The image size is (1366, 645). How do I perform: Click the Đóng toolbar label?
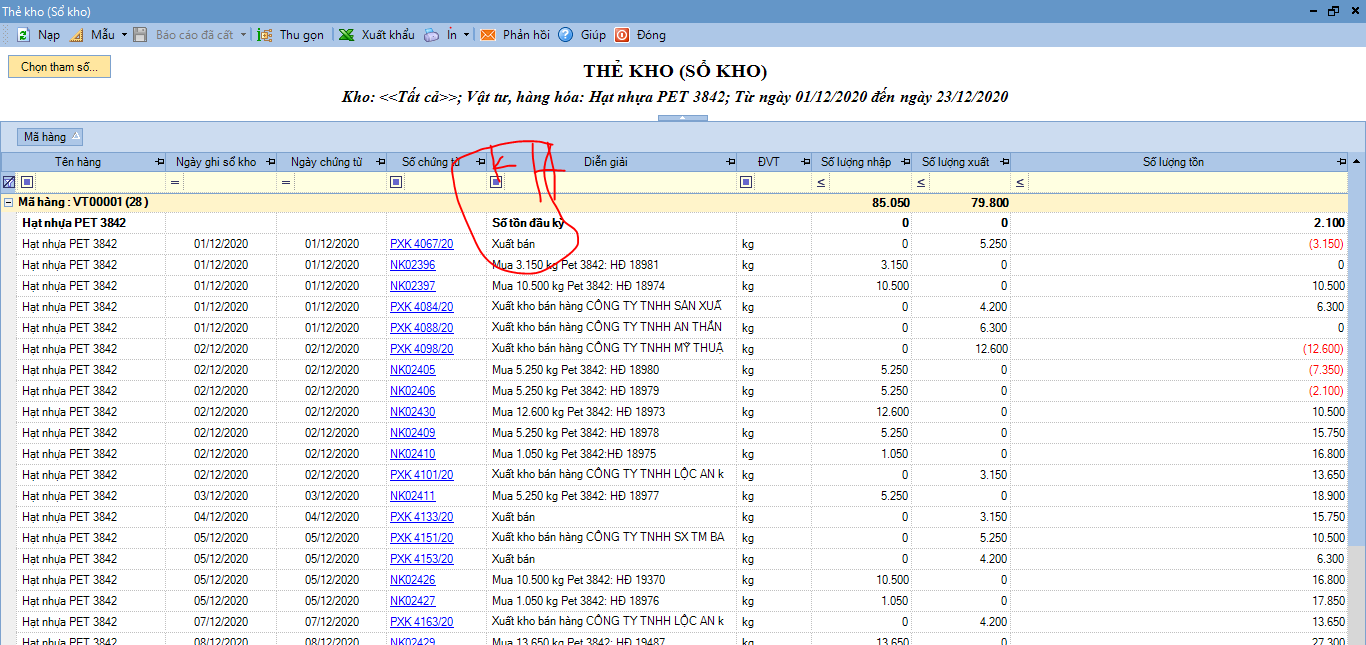click(651, 35)
